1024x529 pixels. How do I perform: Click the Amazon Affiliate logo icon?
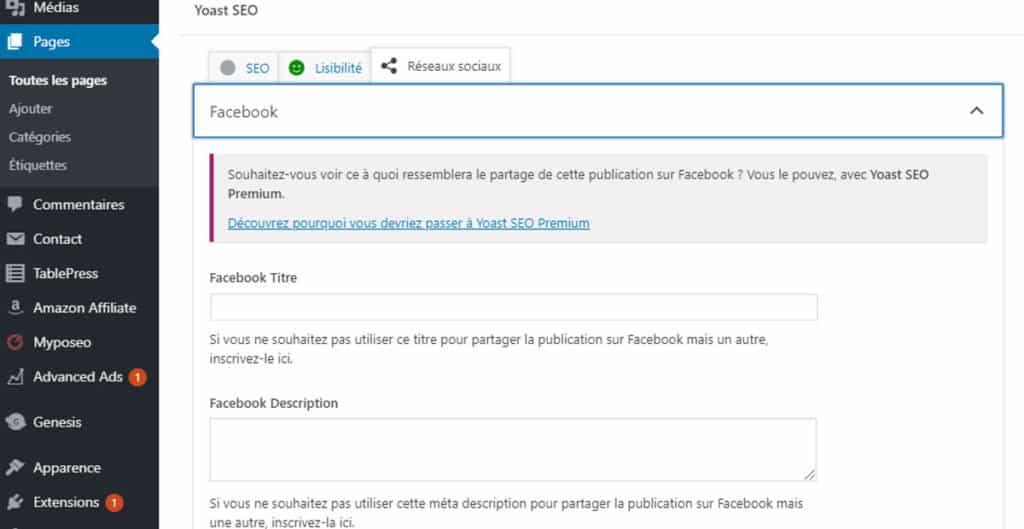15,308
